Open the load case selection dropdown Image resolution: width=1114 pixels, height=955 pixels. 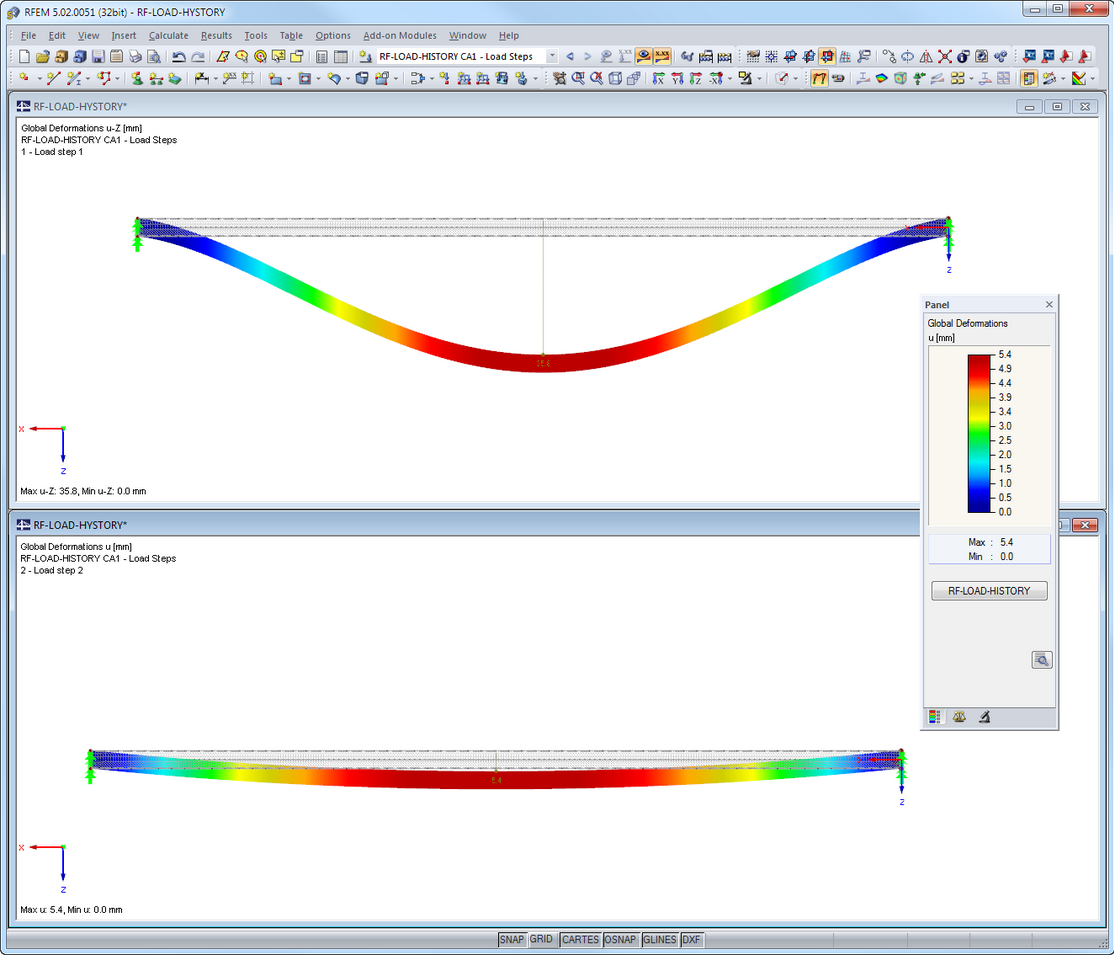[552, 57]
